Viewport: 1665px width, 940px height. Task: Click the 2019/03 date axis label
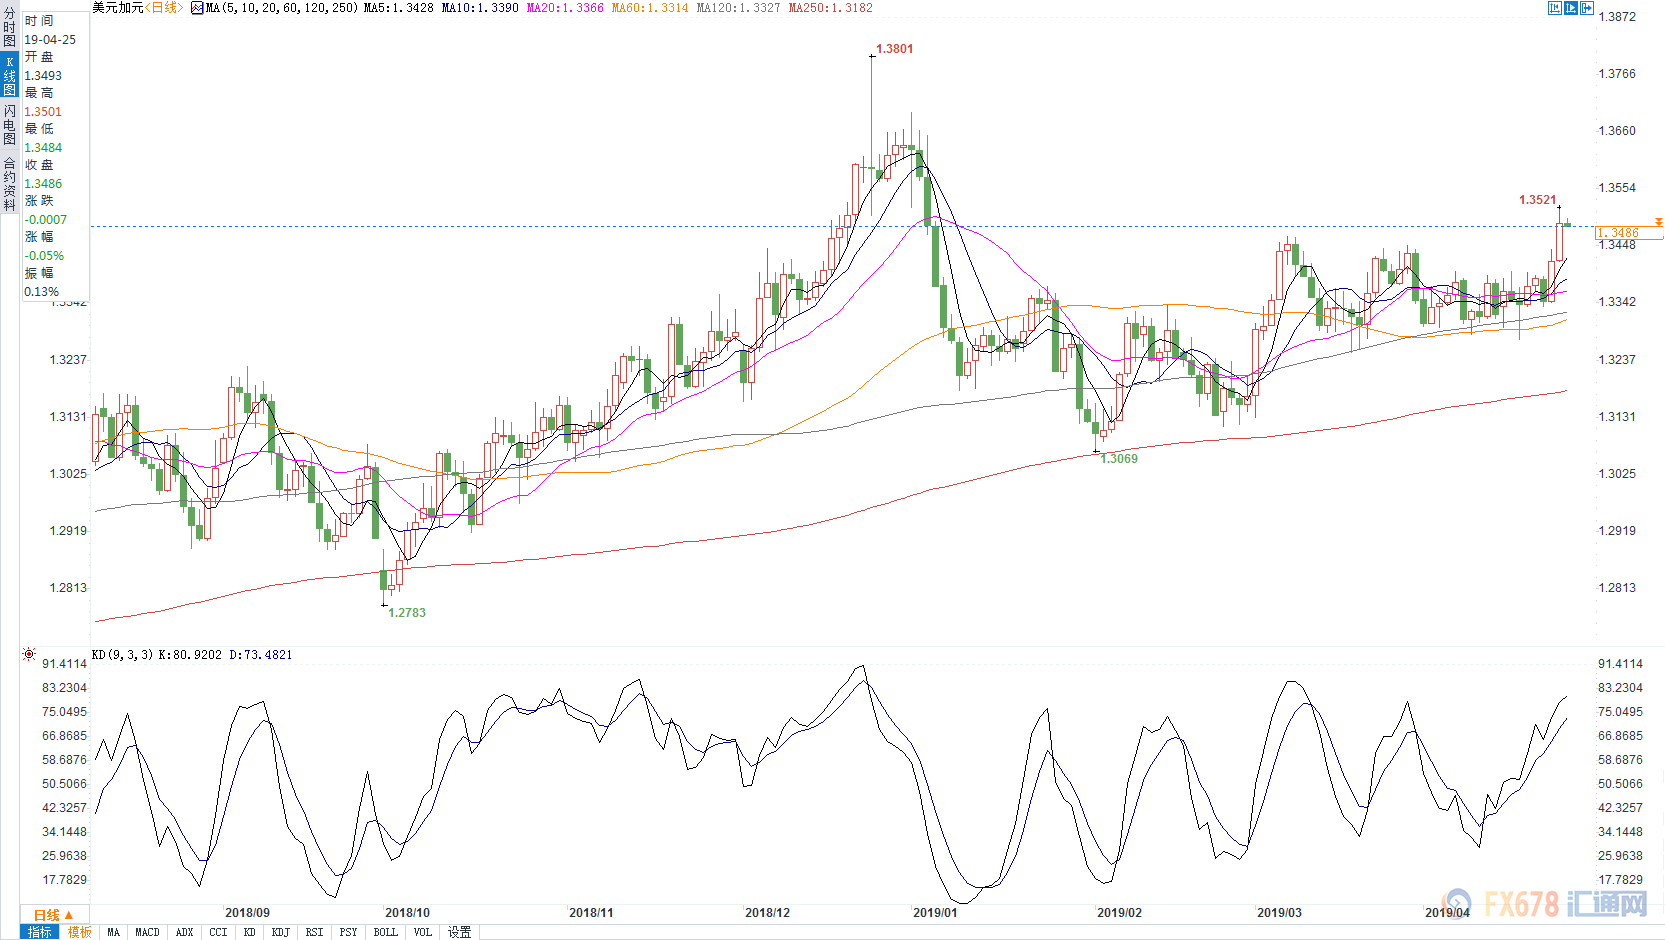pos(1279,913)
